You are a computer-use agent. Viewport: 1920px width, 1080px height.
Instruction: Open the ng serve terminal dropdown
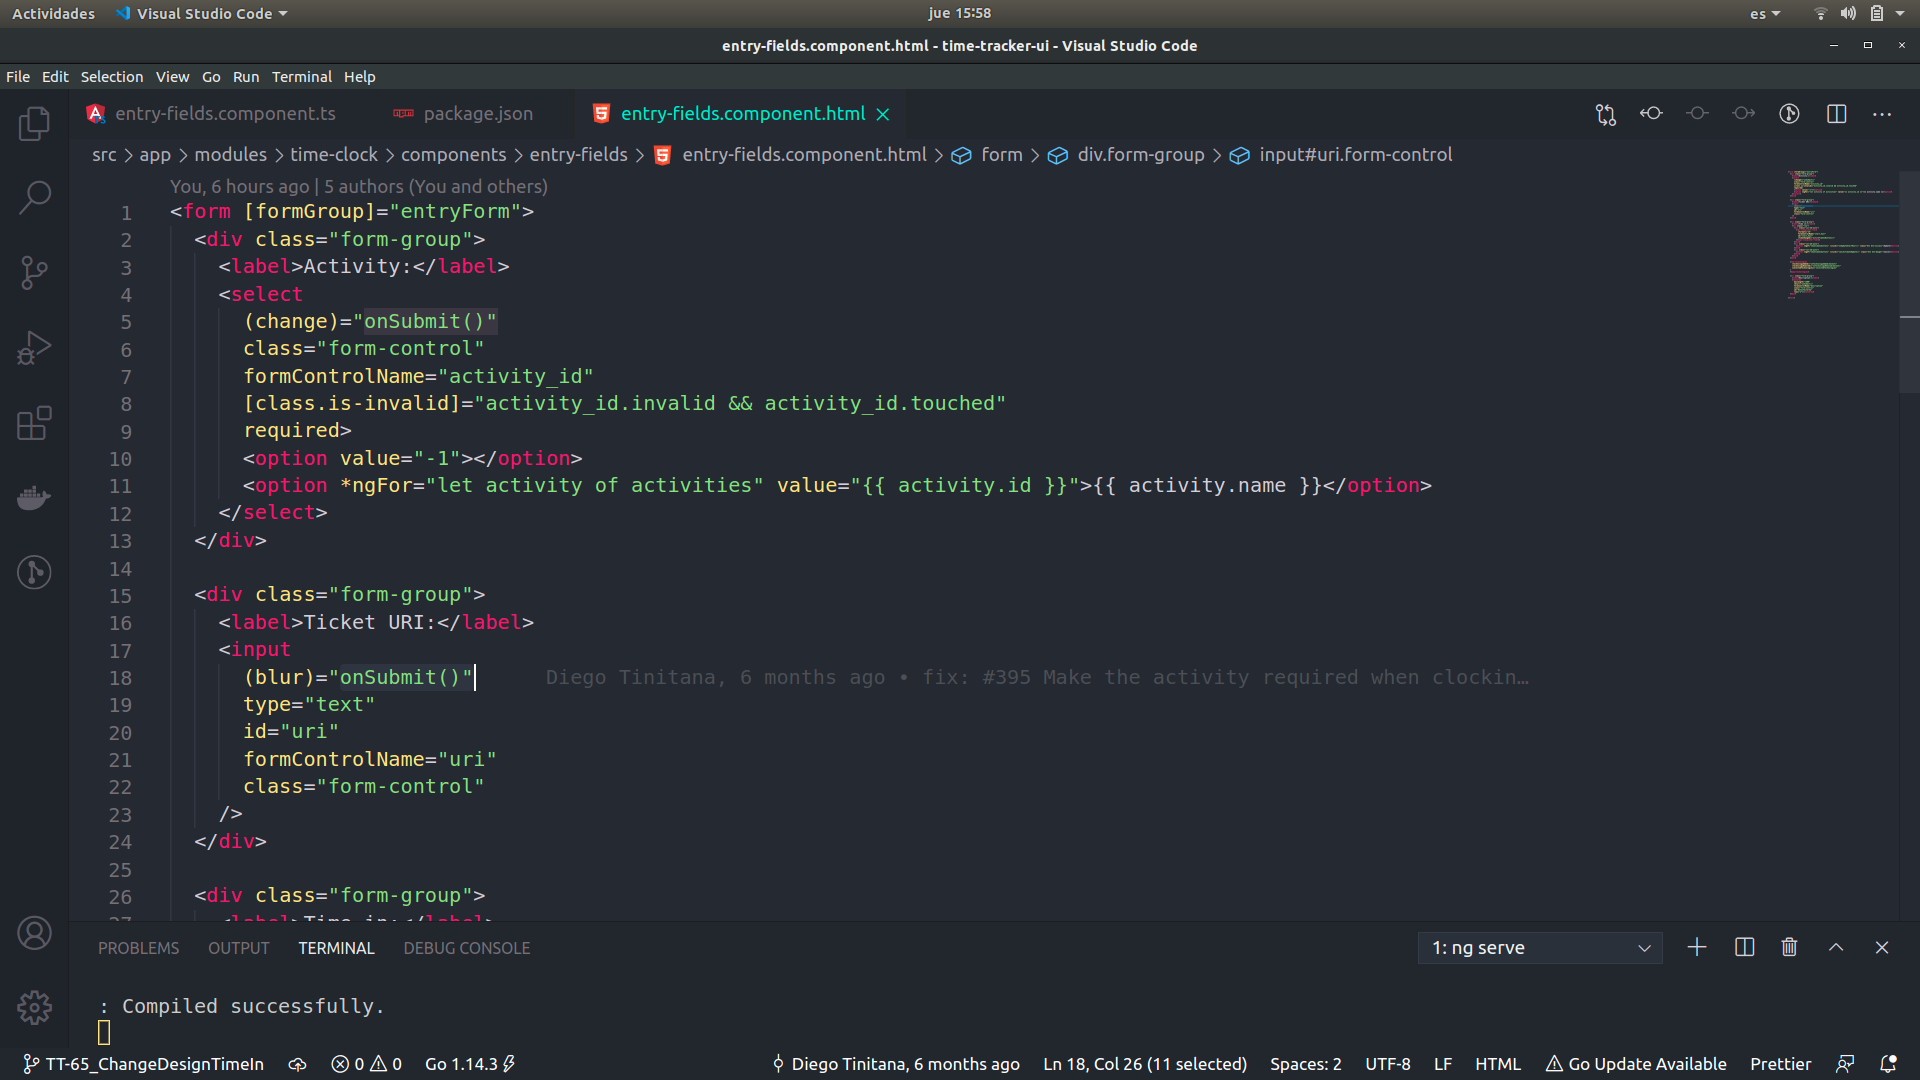coord(1540,947)
